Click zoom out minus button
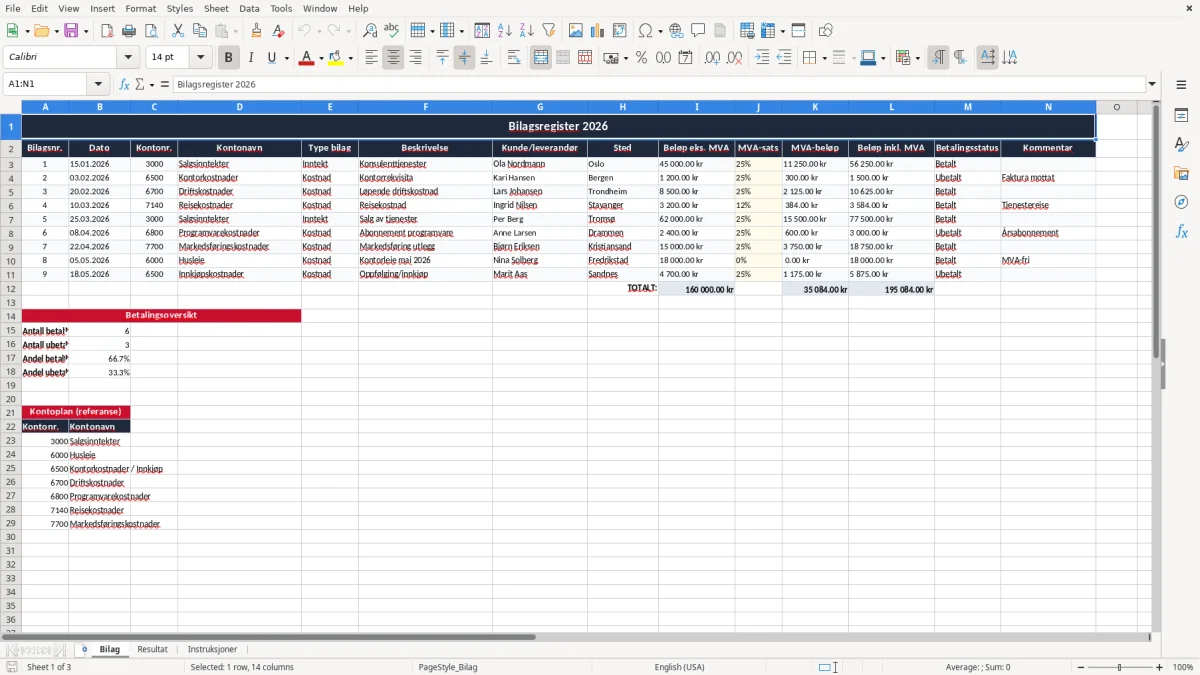Viewport: 1200px width, 675px height. 1082,667
